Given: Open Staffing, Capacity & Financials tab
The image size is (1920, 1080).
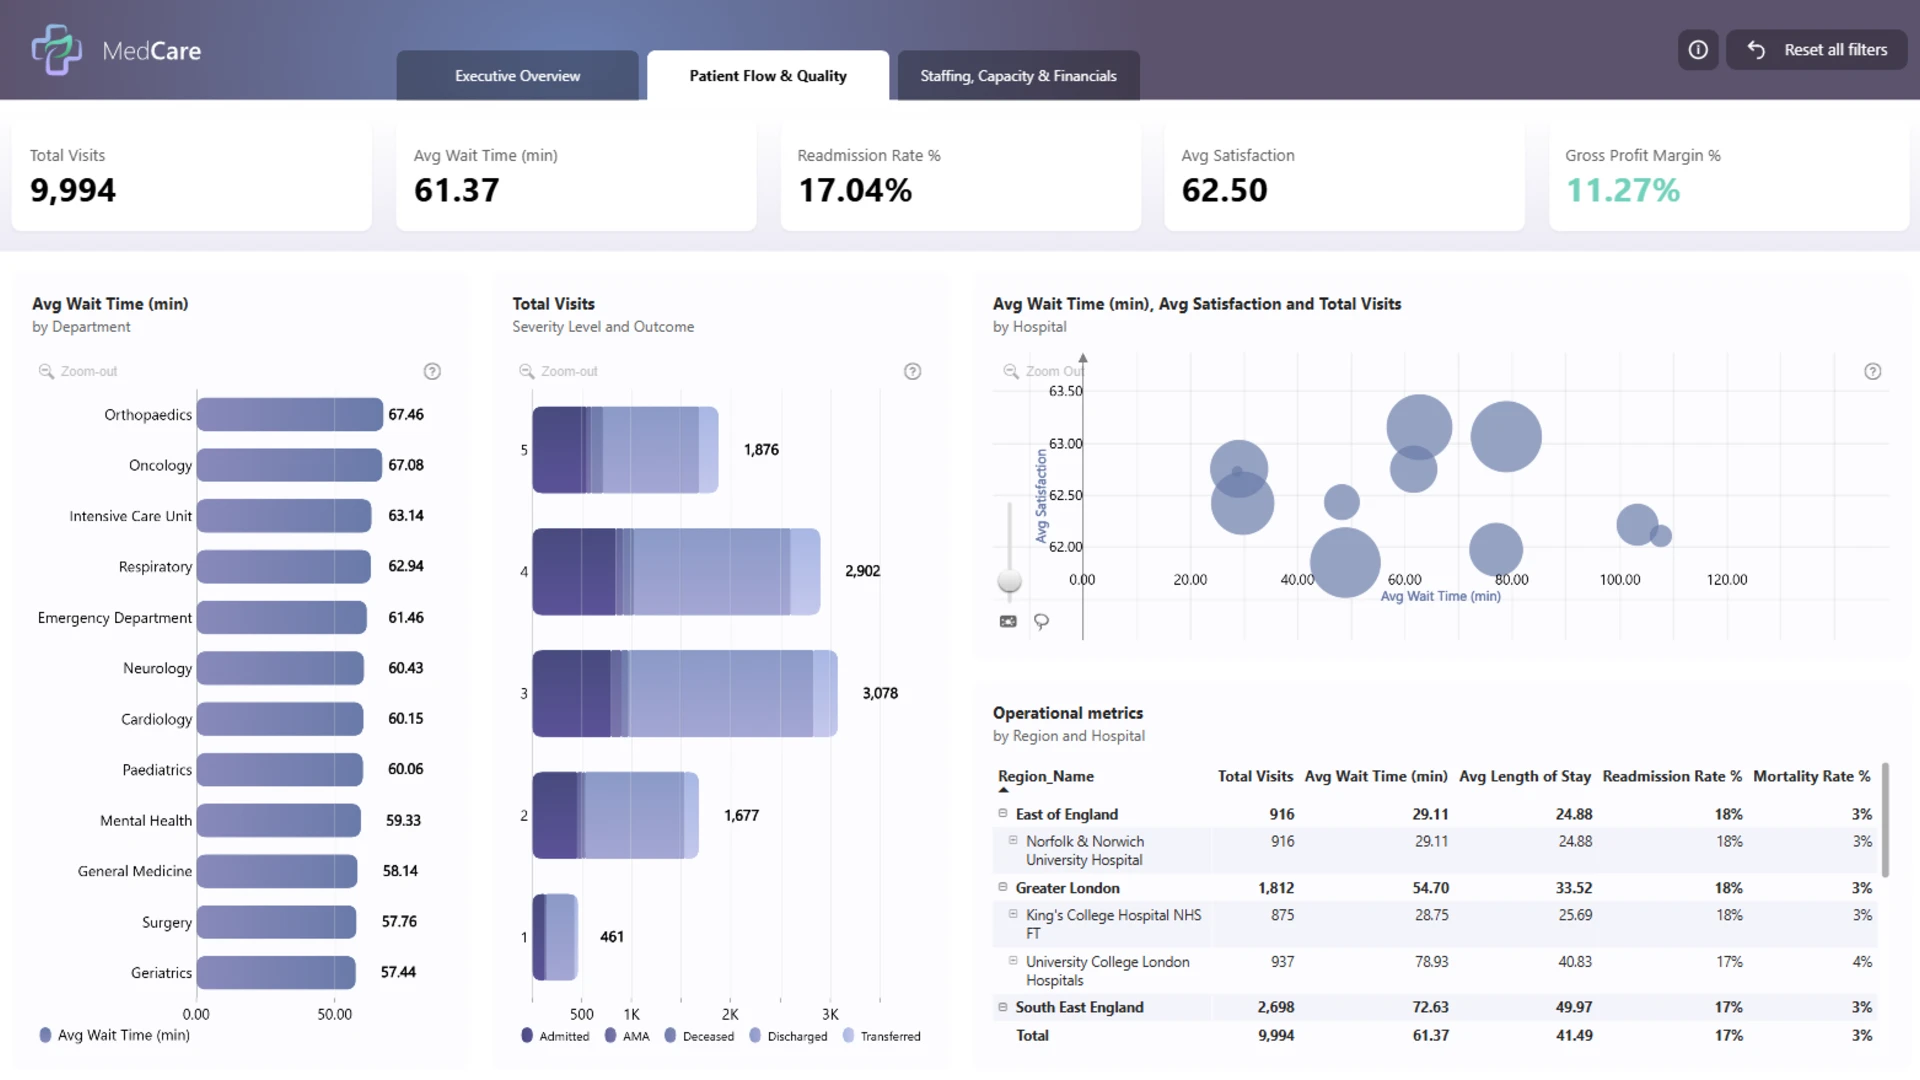Looking at the screenshot, I should [x=1018, y=76].
